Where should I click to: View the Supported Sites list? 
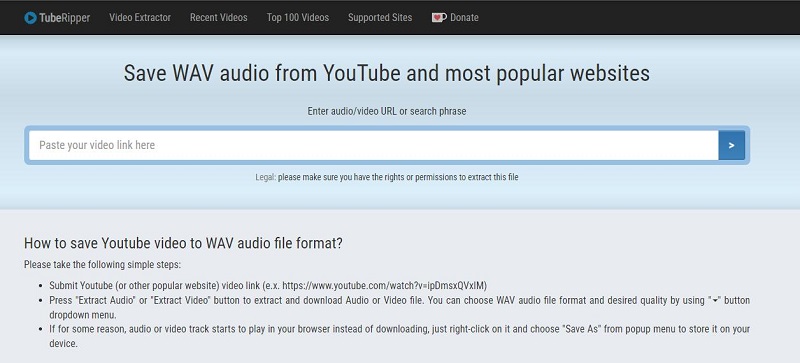click(x=380, y=17)
